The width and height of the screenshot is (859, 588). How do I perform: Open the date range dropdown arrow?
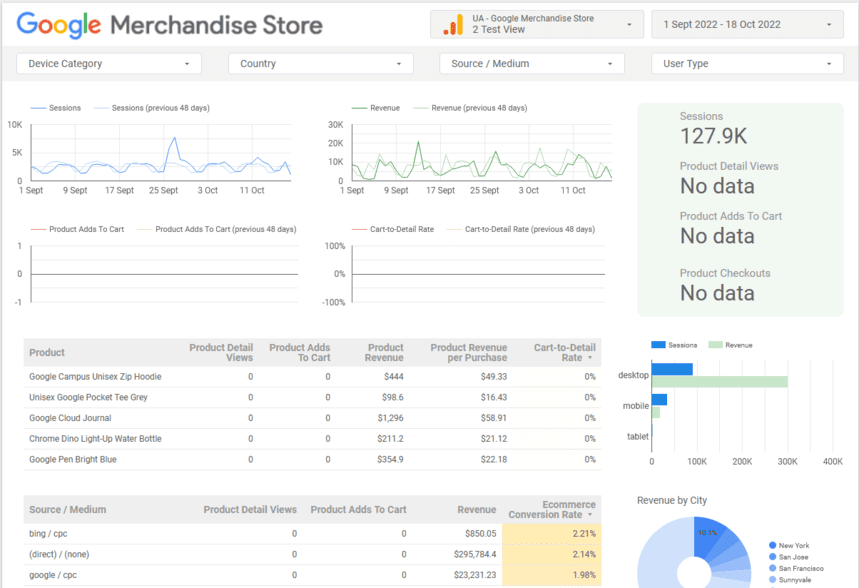(829, 24)
